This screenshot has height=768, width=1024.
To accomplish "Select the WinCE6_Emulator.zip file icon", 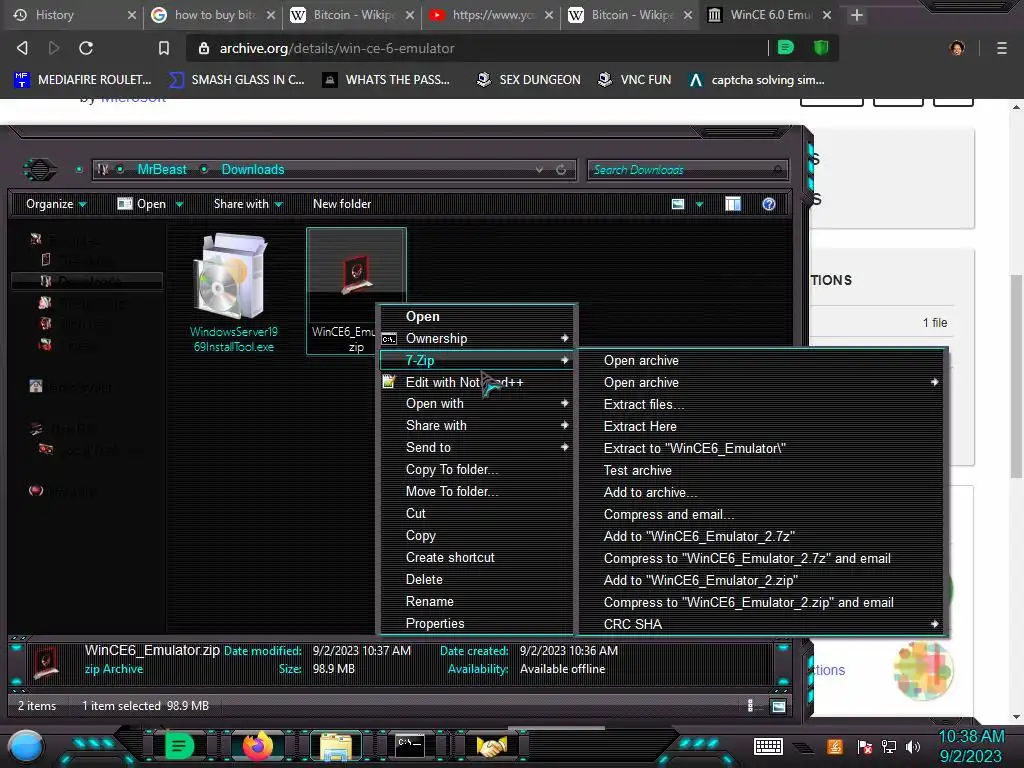I will point(357,273).
